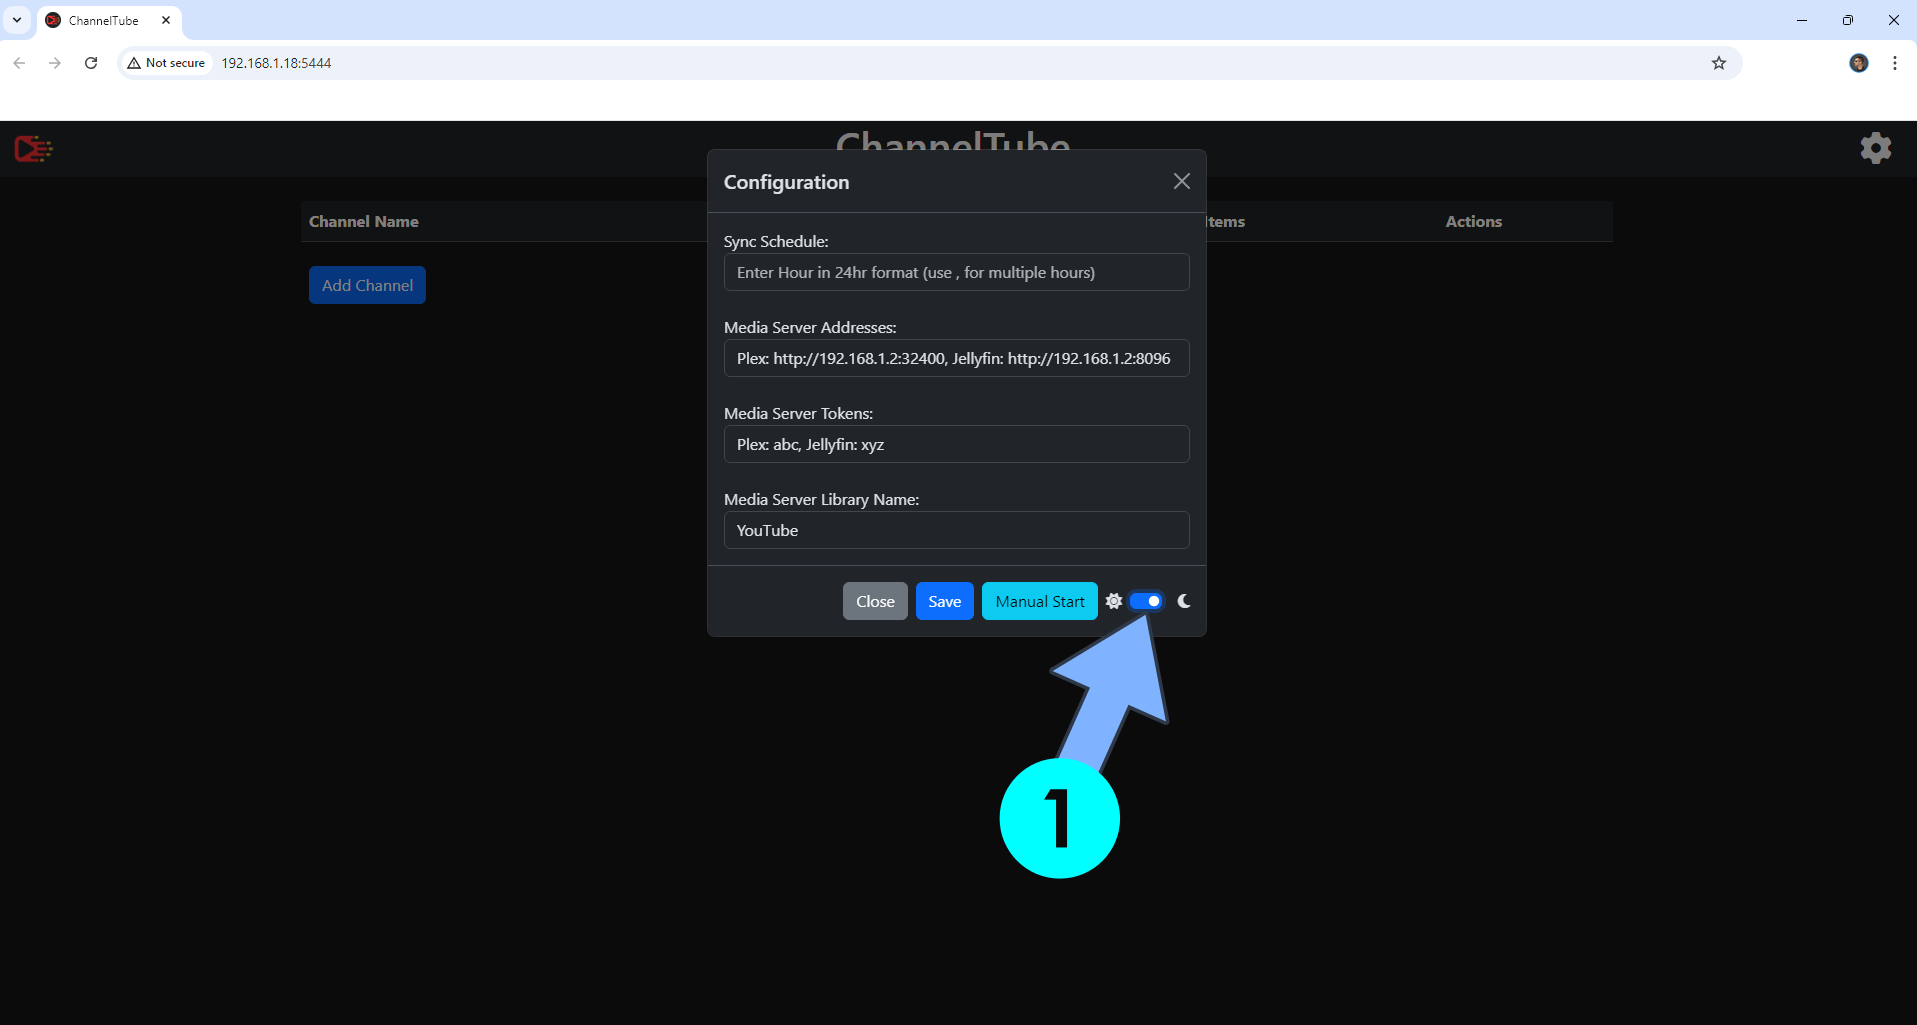This screenshot has height=1025, width=1917.
Task: Click the sun light-mode icon
Action: click(1114, 601)
